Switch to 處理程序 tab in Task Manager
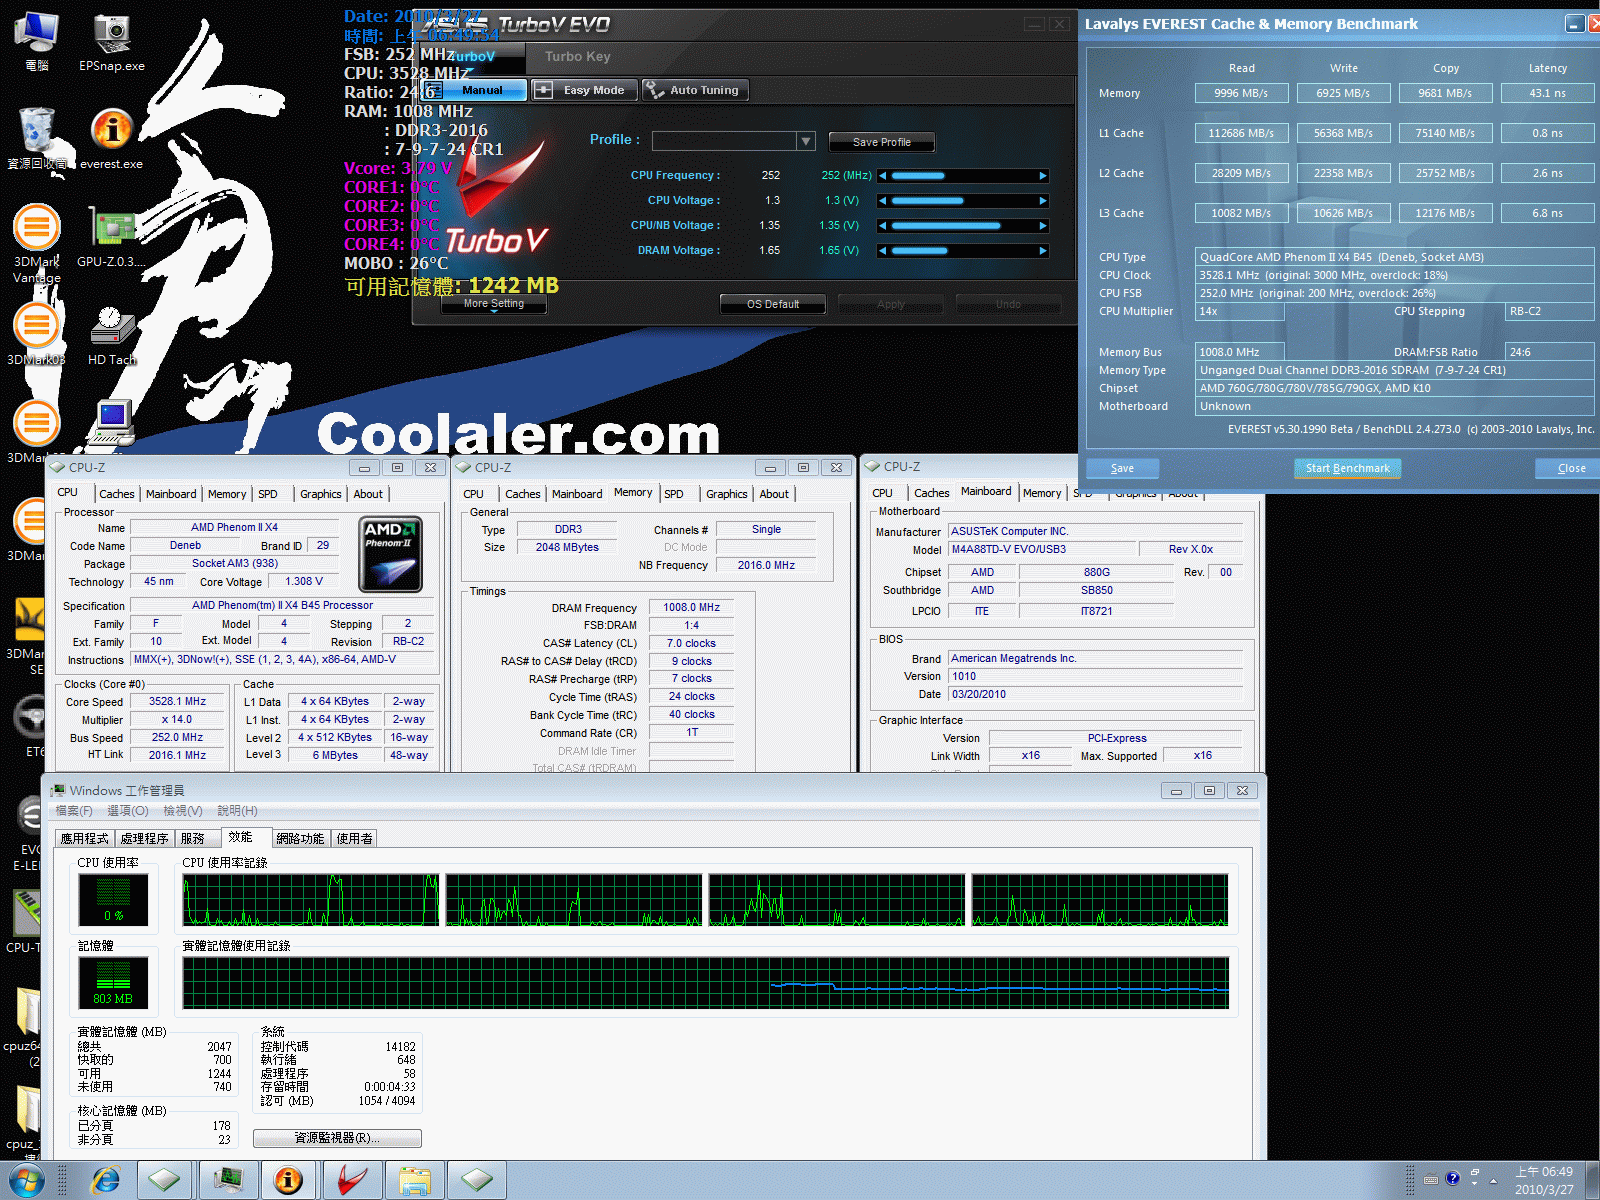Viewport: 1600px width, 1200px height. tap(144, 839)
